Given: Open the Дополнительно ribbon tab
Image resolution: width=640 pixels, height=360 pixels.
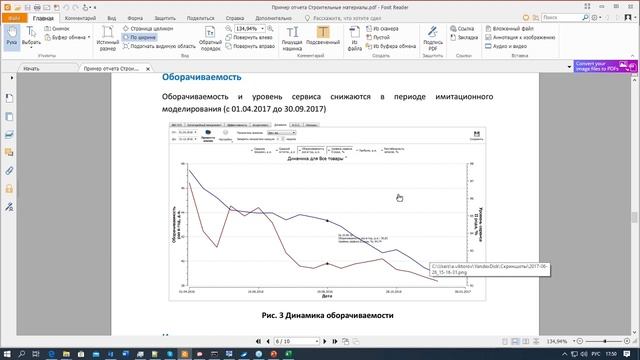Looking at the screenshot, I should pyautogui.click(x=273, y=18).
